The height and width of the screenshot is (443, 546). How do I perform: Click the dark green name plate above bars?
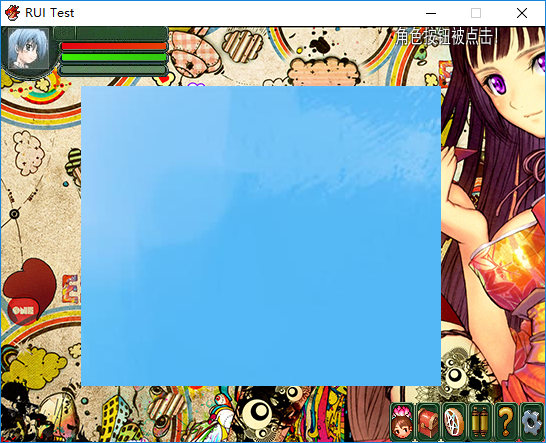pos(111,34)
